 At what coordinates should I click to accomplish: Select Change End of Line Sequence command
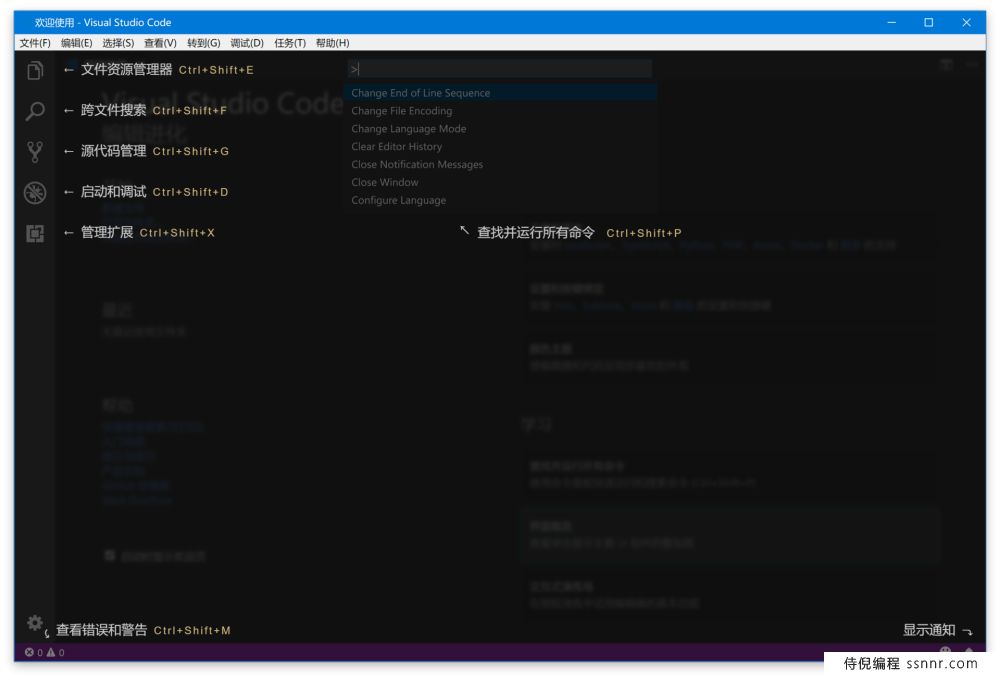(500, 93)
